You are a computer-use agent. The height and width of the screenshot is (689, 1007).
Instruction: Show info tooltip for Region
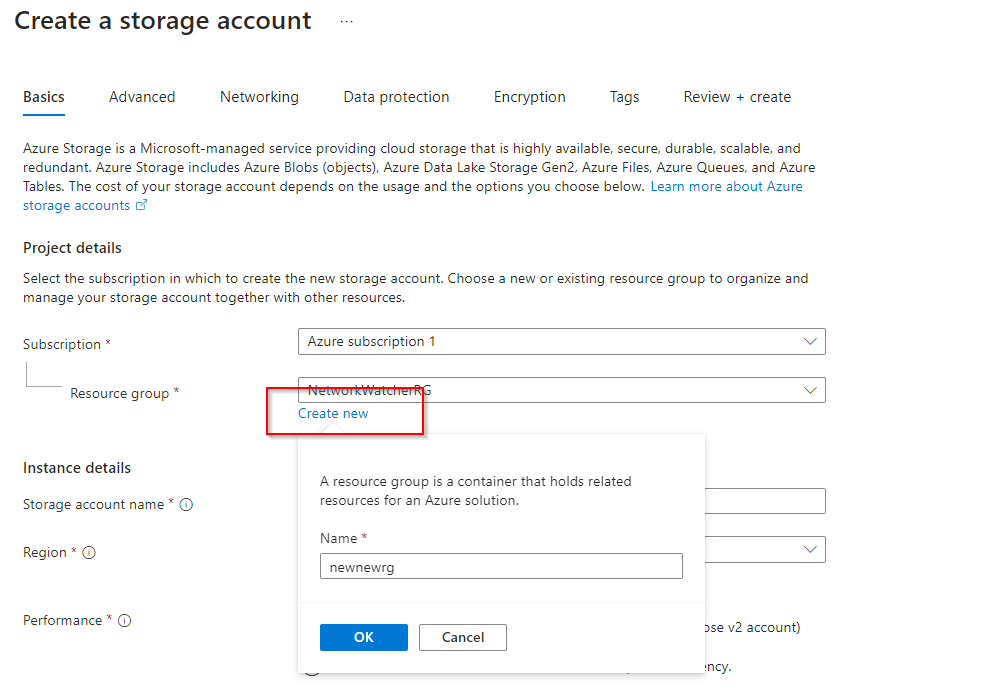(x=89, y=553)
